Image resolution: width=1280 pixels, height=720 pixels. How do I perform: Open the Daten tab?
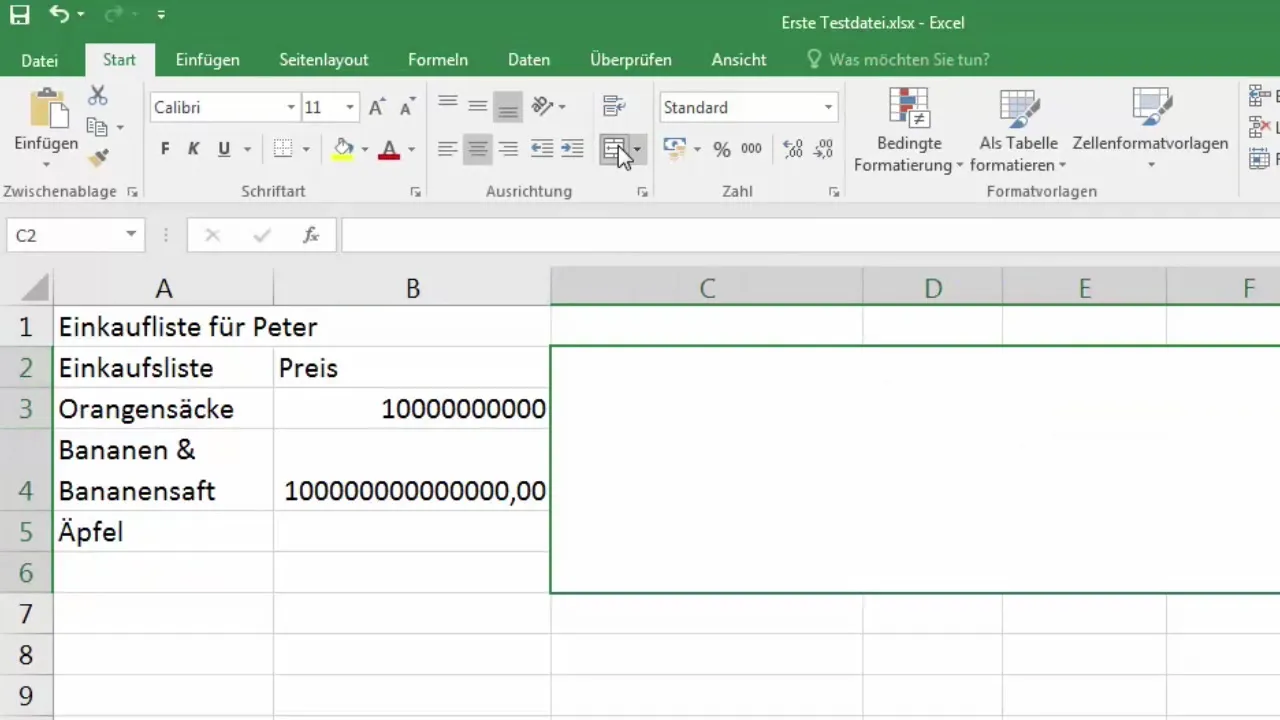pyautogui.click(x=529, y=60)
